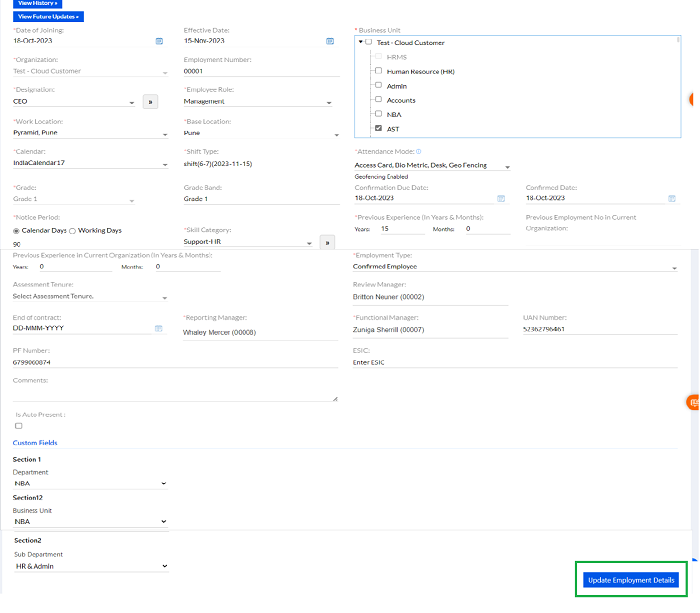Open the Employee Role dropdown
The image size is (700, 613).
[x=258, y=102]
